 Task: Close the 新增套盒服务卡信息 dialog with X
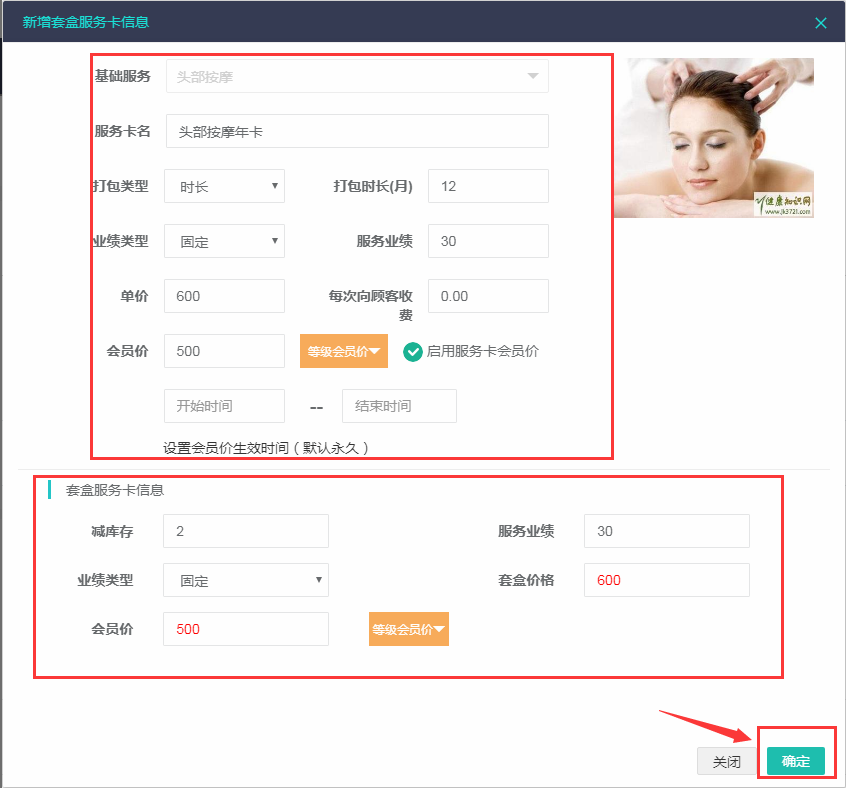pyautogui.click(x=820, y=23)
